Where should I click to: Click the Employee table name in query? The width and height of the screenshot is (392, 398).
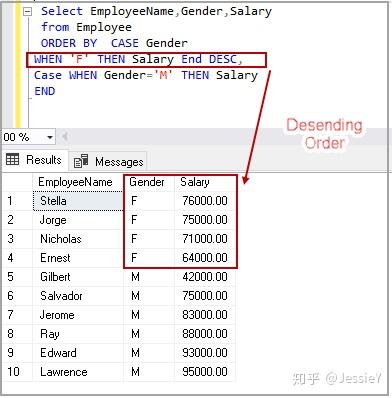pyautogui.click(x=104, y=27)
